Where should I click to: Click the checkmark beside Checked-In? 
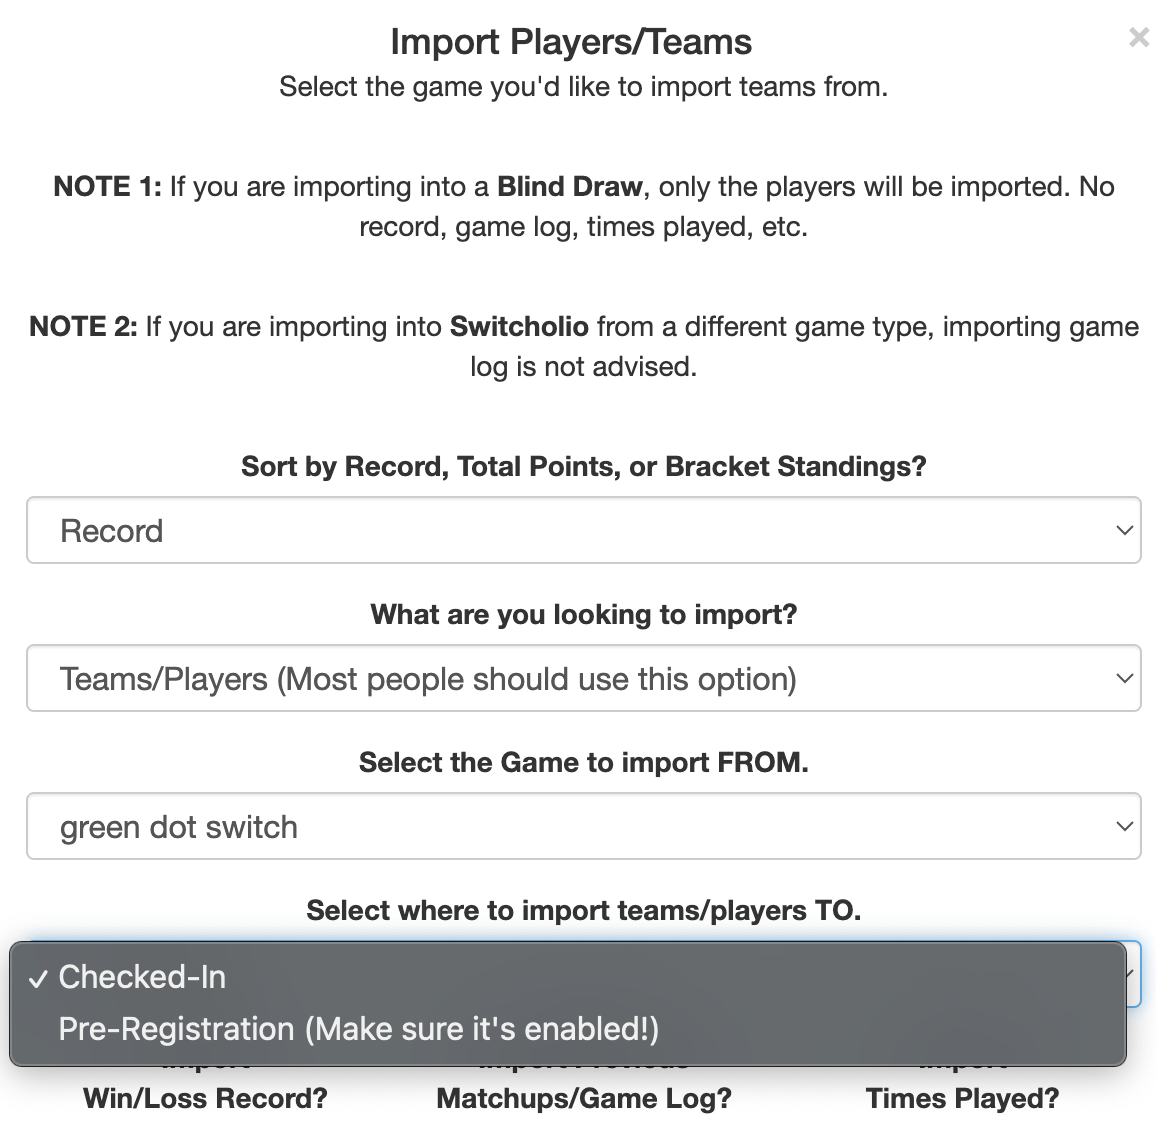38,979
